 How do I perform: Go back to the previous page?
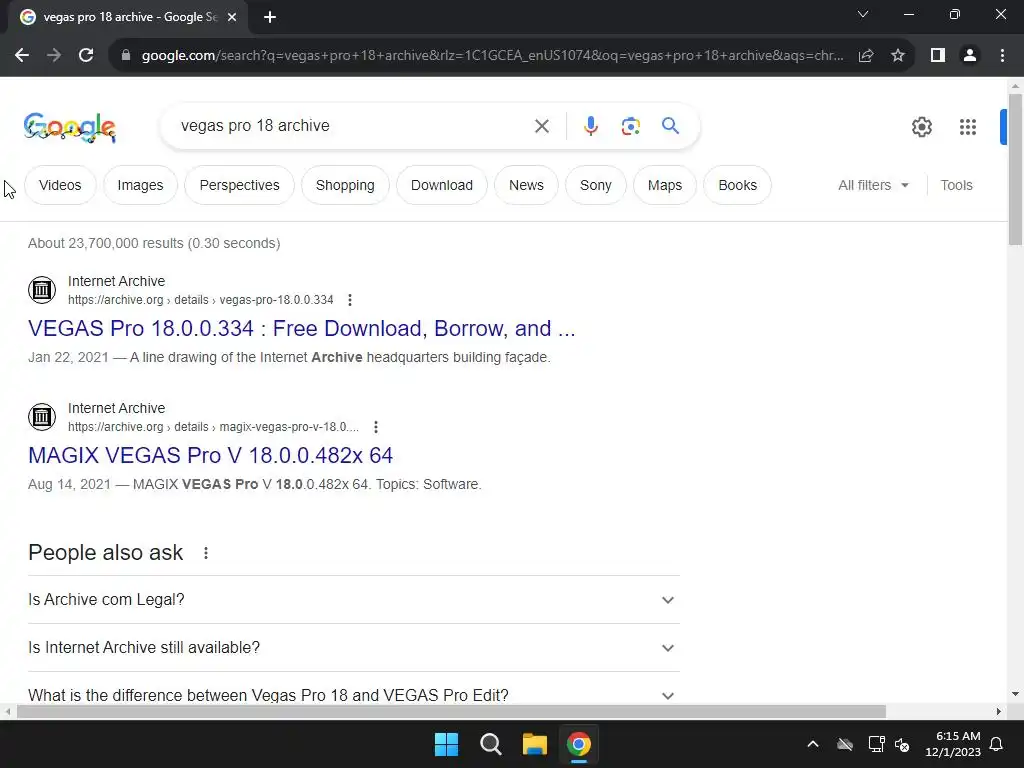tap(22, 56)
